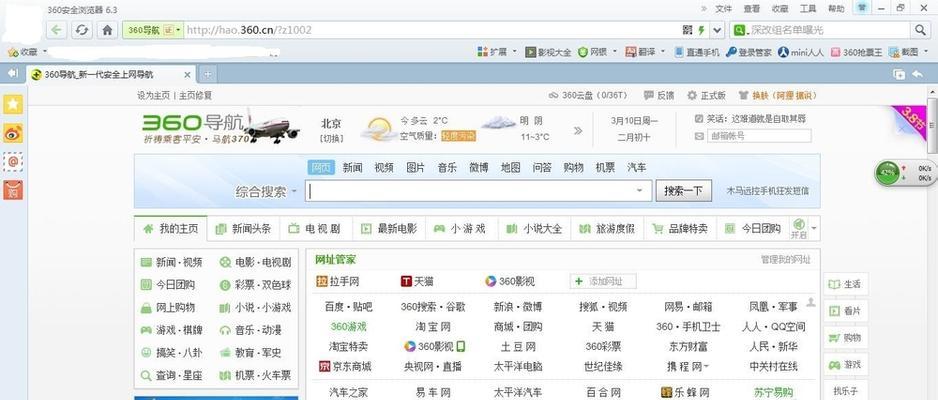The height and width of the screenshot is (400, 938).
Task: Open the 帮助 menu
Action: coord(836,8)
